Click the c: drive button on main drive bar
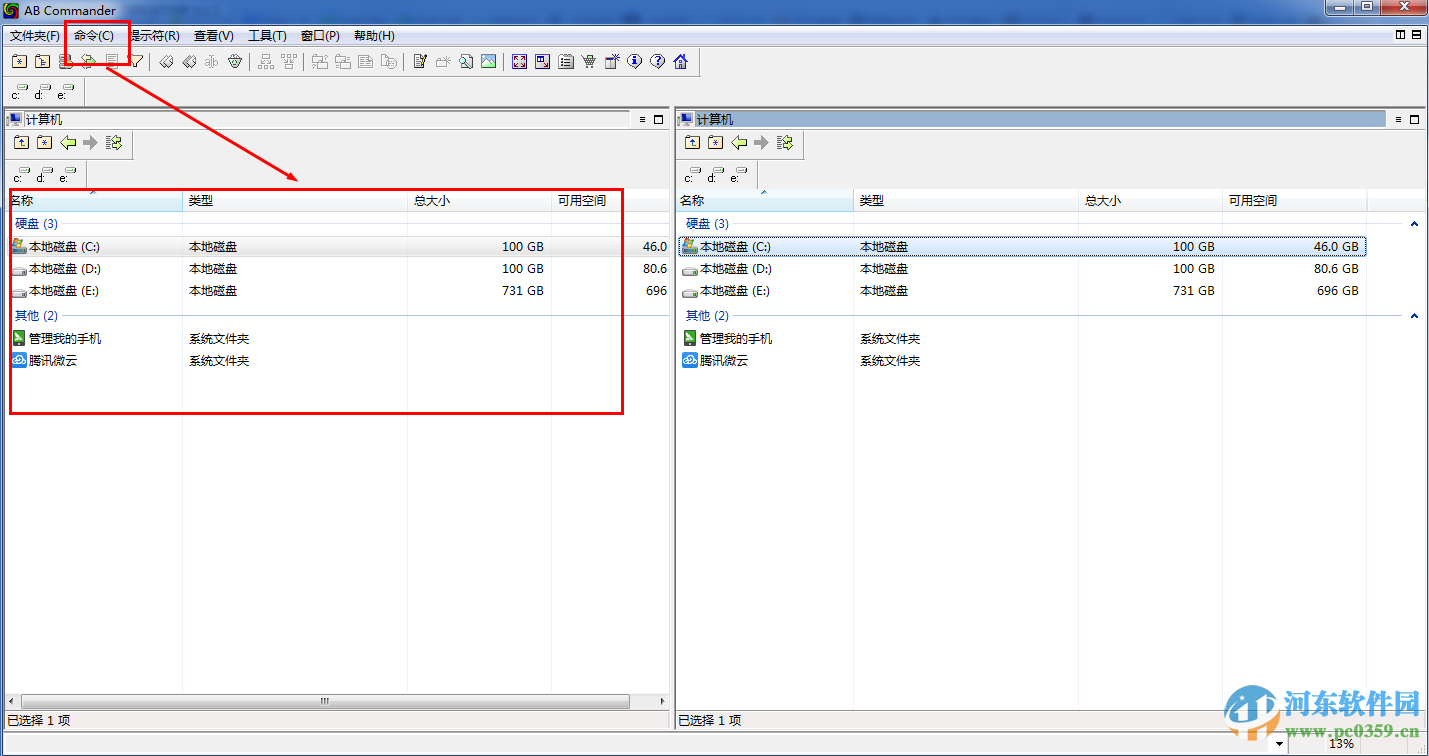 20,93
